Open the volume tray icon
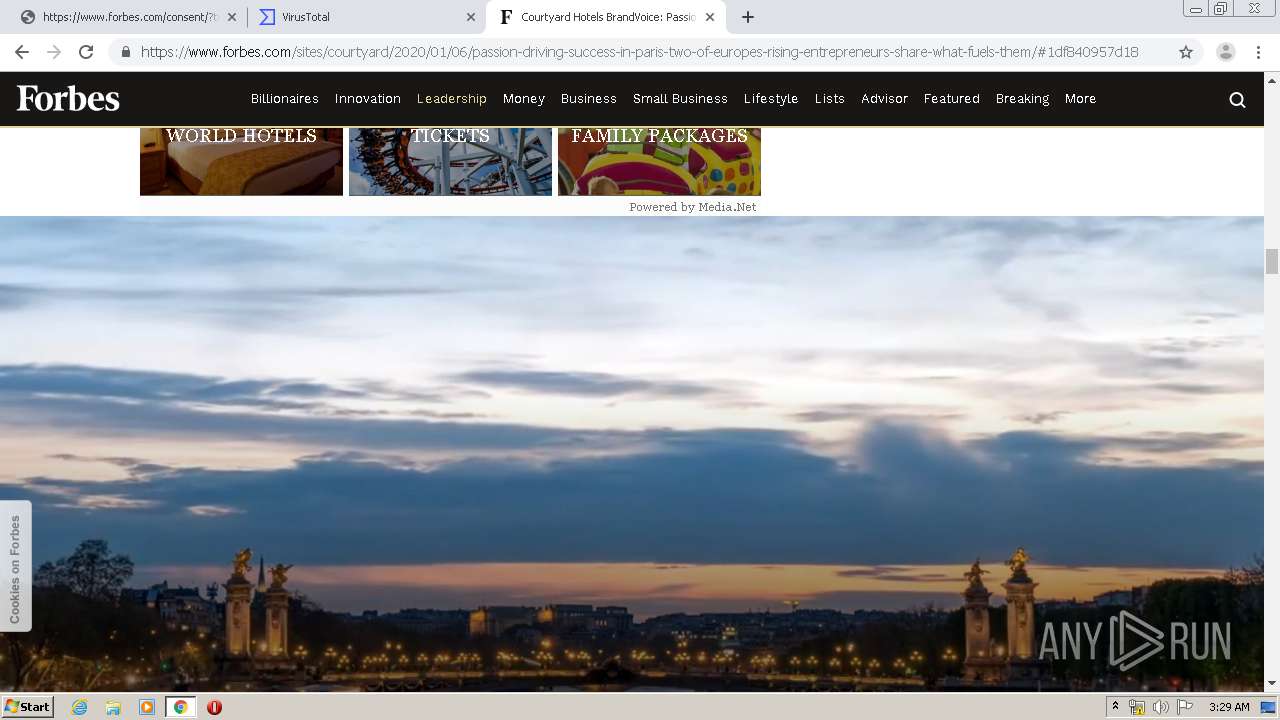The width and height of the screenshot is (1280, 720). pyautogui.click(x=1161, y=707)
